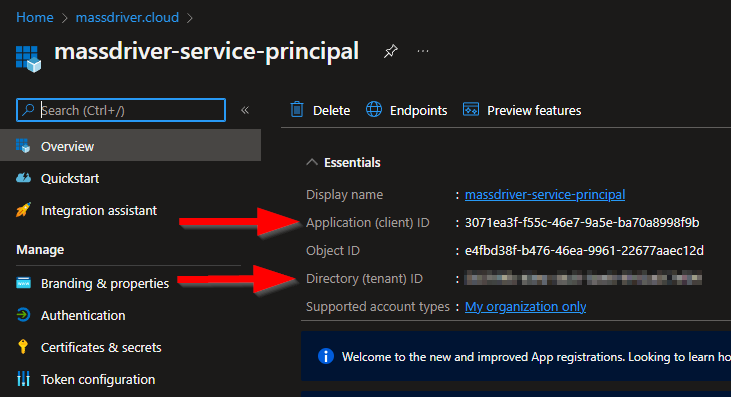
Task: Collapse the Essentials section chevron
Action: [312, 162]
